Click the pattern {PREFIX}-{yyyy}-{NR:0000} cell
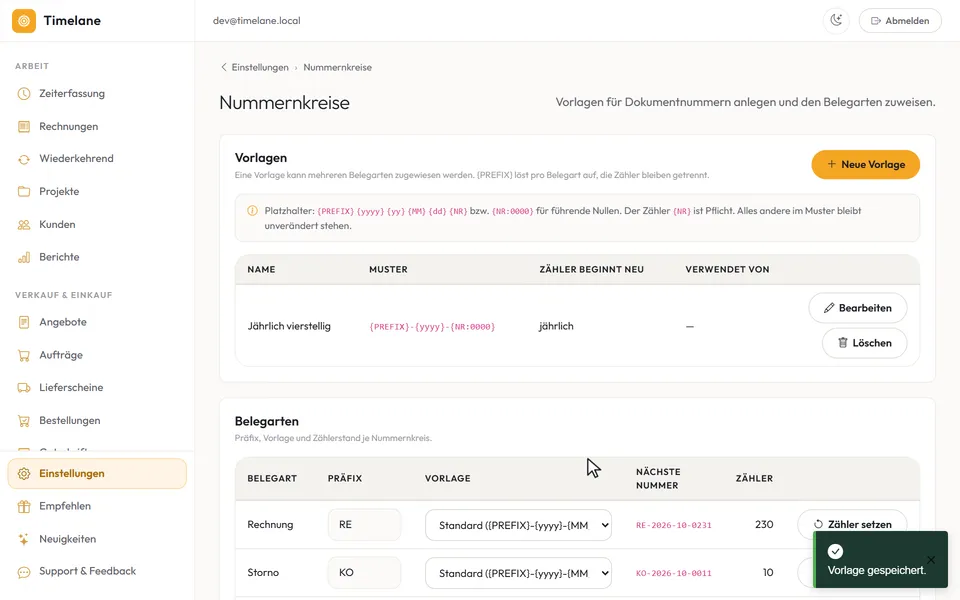This screenshot has width=960, height=600. point(432,327)
